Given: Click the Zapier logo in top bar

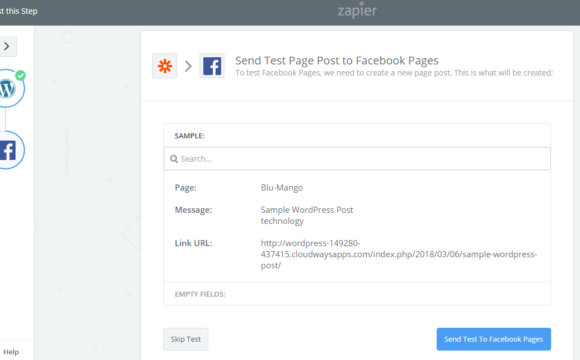Looking at the screenshot, I should coord(357,11).
